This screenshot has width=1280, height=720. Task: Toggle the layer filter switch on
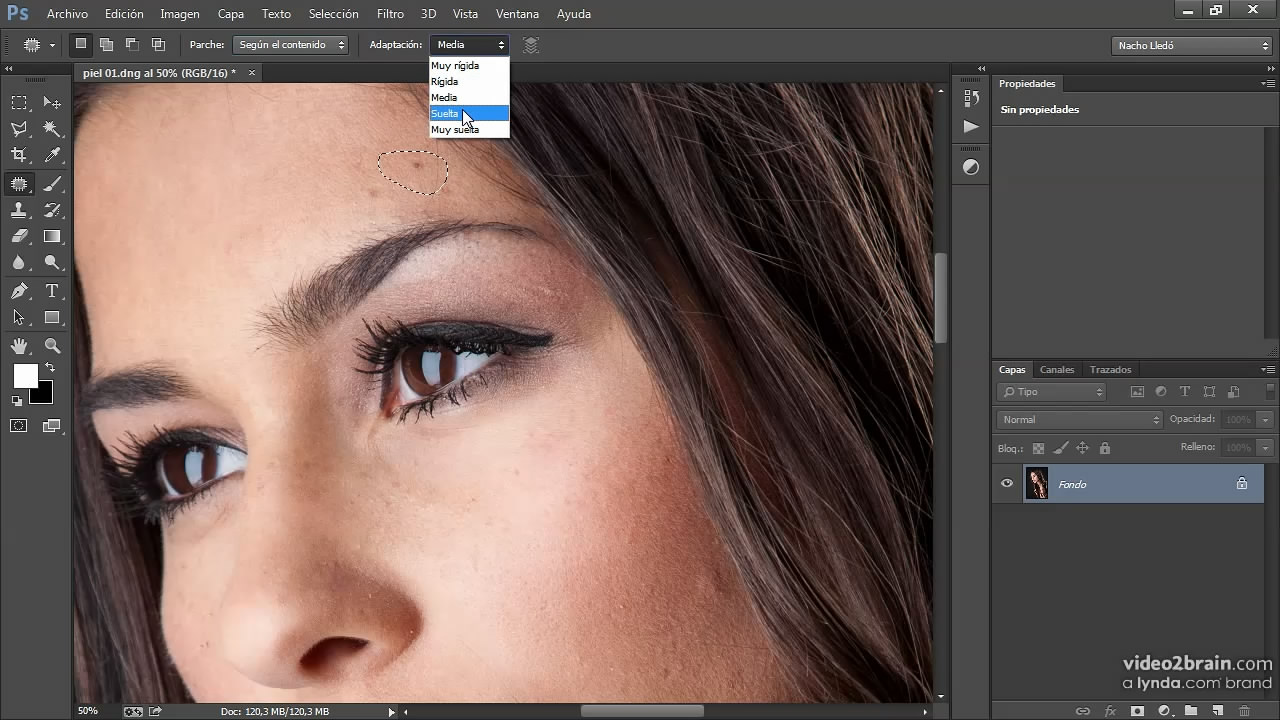[1269, 392]
